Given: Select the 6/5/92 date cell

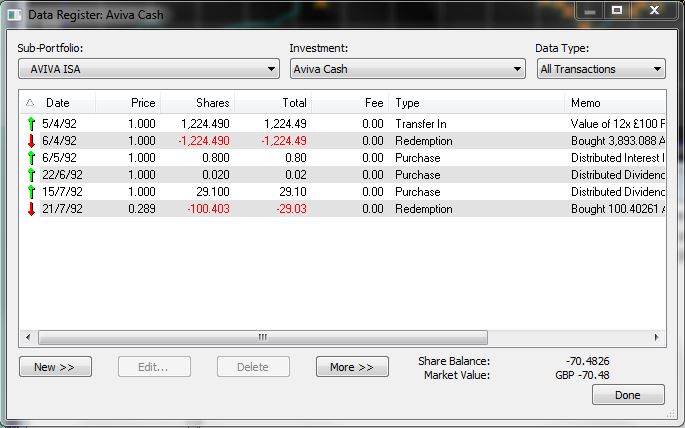Looking at the screenshot, I should click(59, 158).
